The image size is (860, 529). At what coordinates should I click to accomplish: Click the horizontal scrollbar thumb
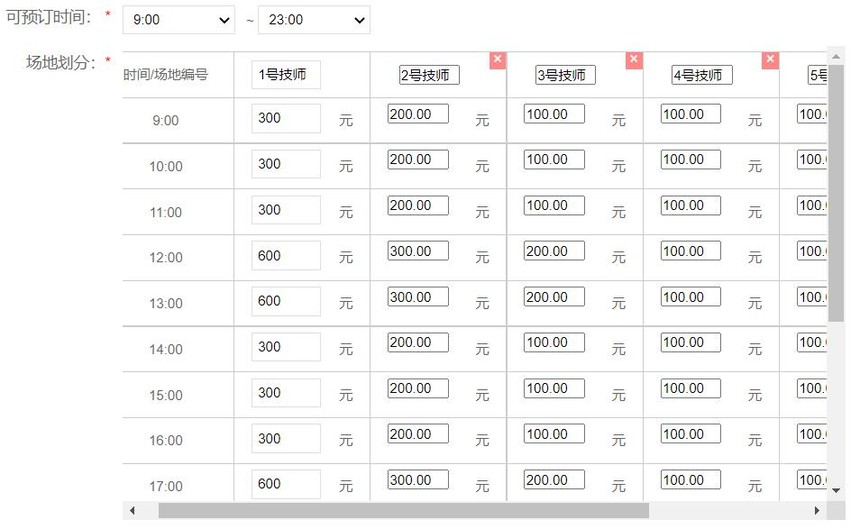pos(400,511)
